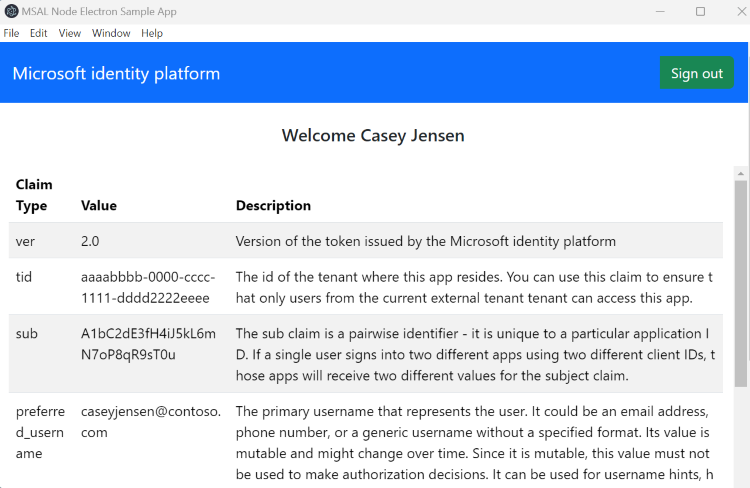Click the Microsoft identity platform header title
Screen dimensions: 750x488
(x=116, y=73)
